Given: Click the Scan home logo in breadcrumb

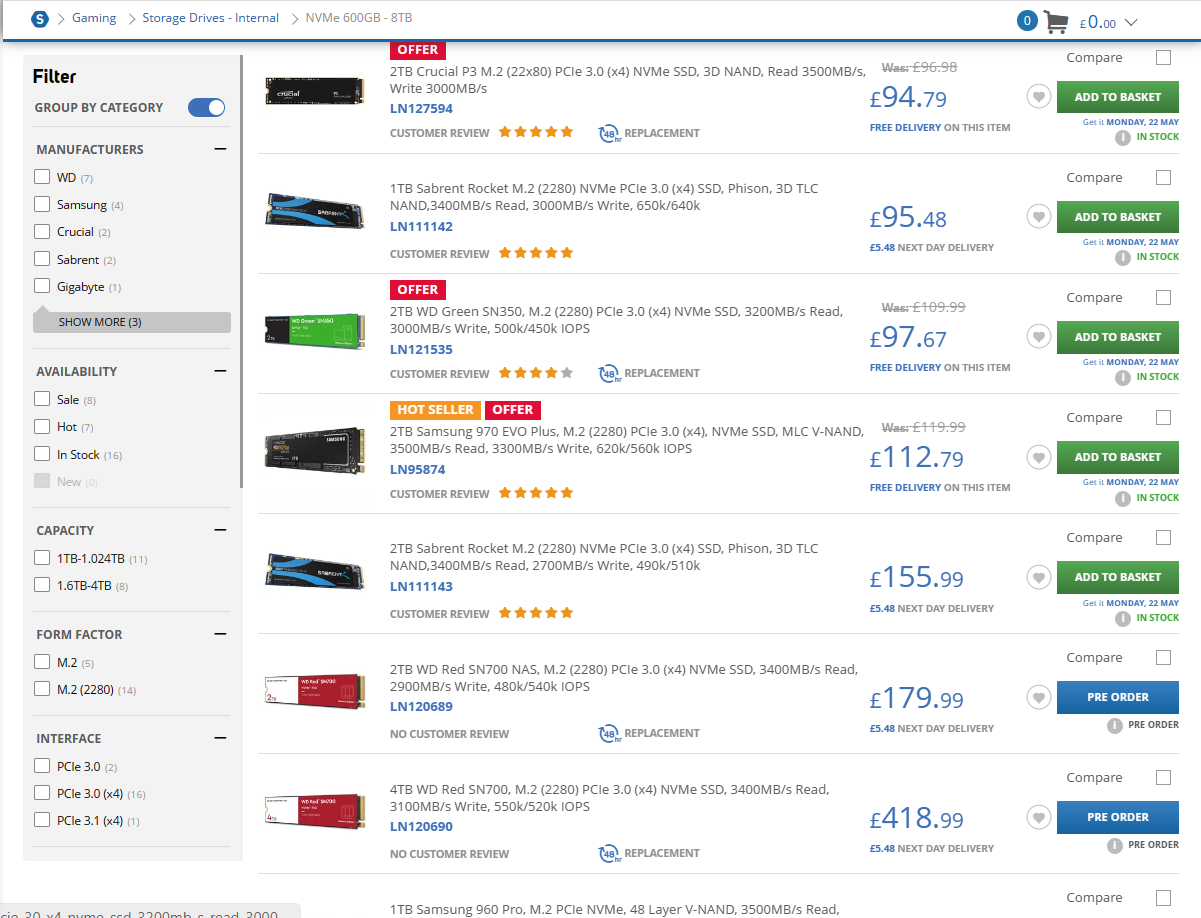Looking at the screenshot, I should point(38,18).
